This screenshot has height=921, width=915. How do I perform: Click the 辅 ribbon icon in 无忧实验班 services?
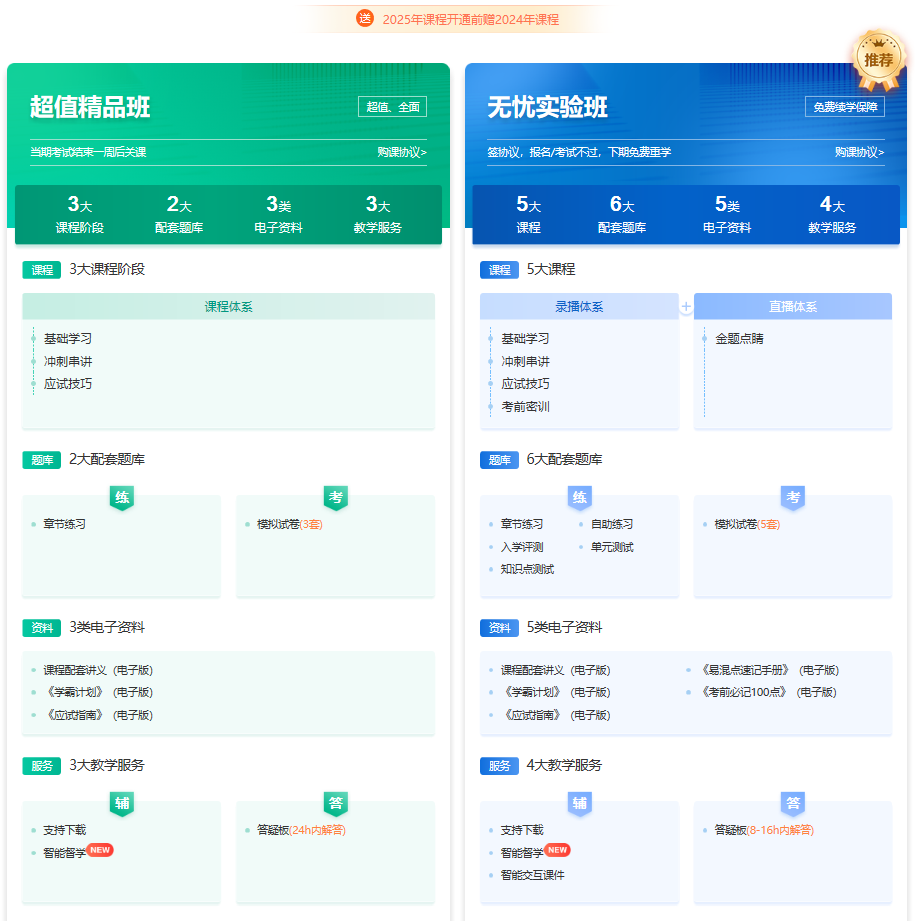coord(580,803)
